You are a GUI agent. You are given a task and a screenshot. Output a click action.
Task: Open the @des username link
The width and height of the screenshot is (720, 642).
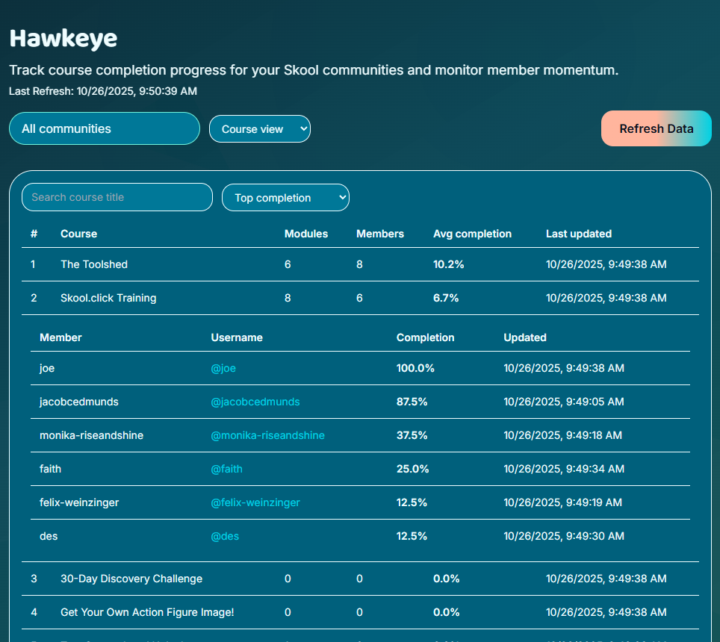pyautogui.click(x=224, y=536)
